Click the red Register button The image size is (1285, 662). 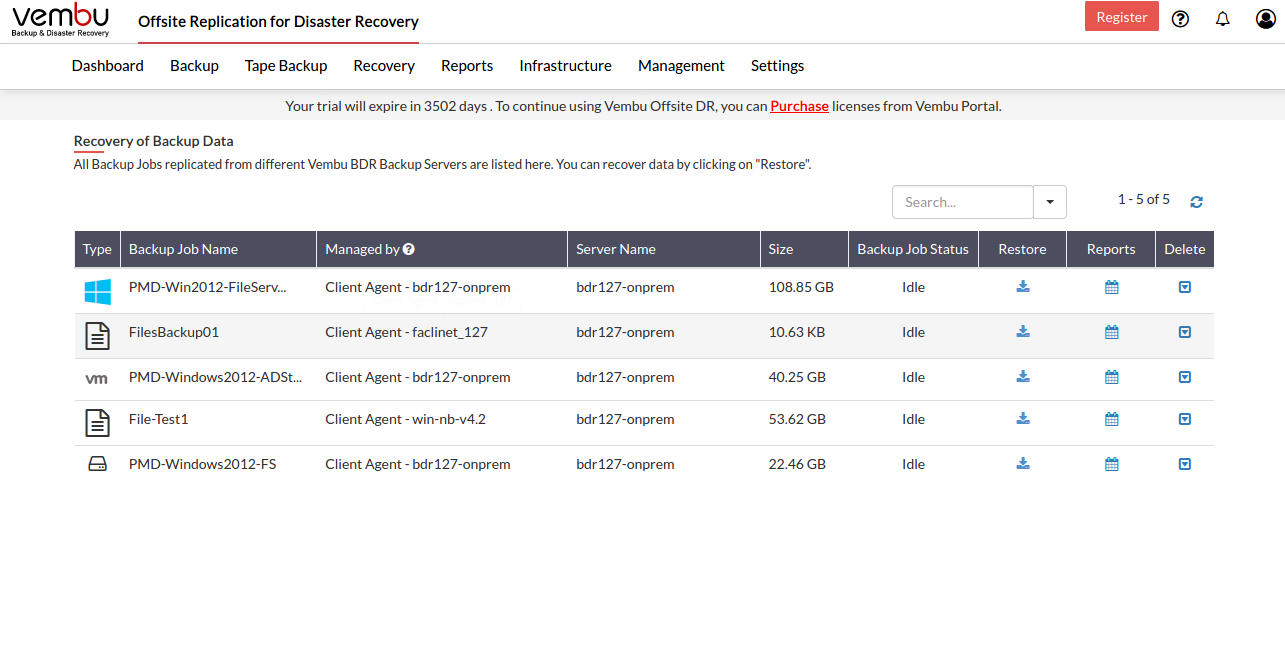[x=1122, y=17]
